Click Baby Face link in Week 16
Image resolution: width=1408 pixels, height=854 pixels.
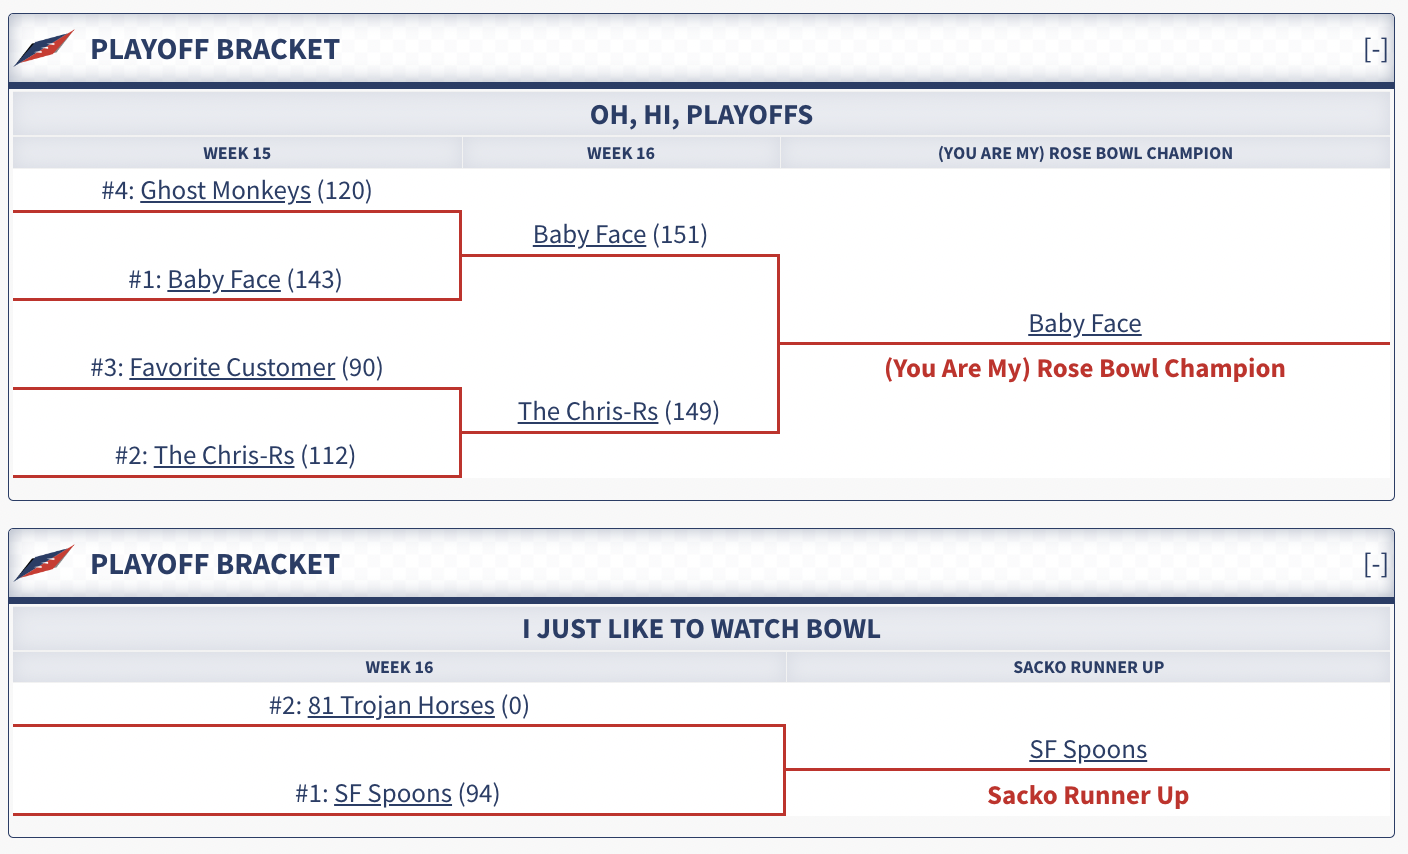point(589,234)
